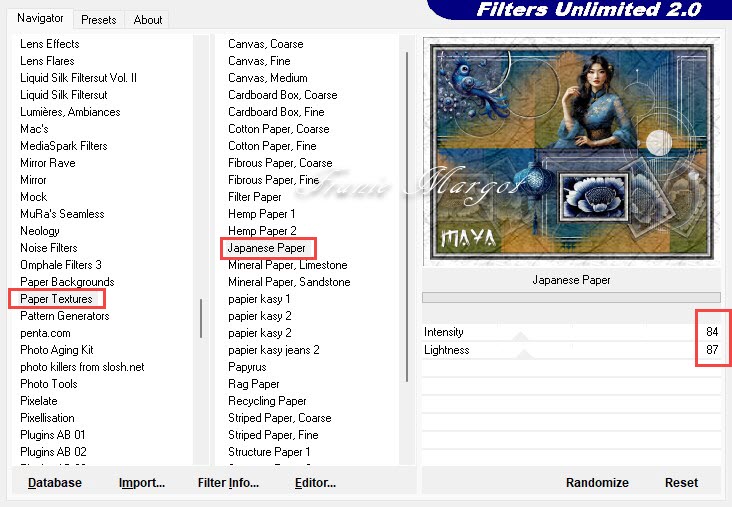Choose Filter Paper filter

click(x=254, y=197)
